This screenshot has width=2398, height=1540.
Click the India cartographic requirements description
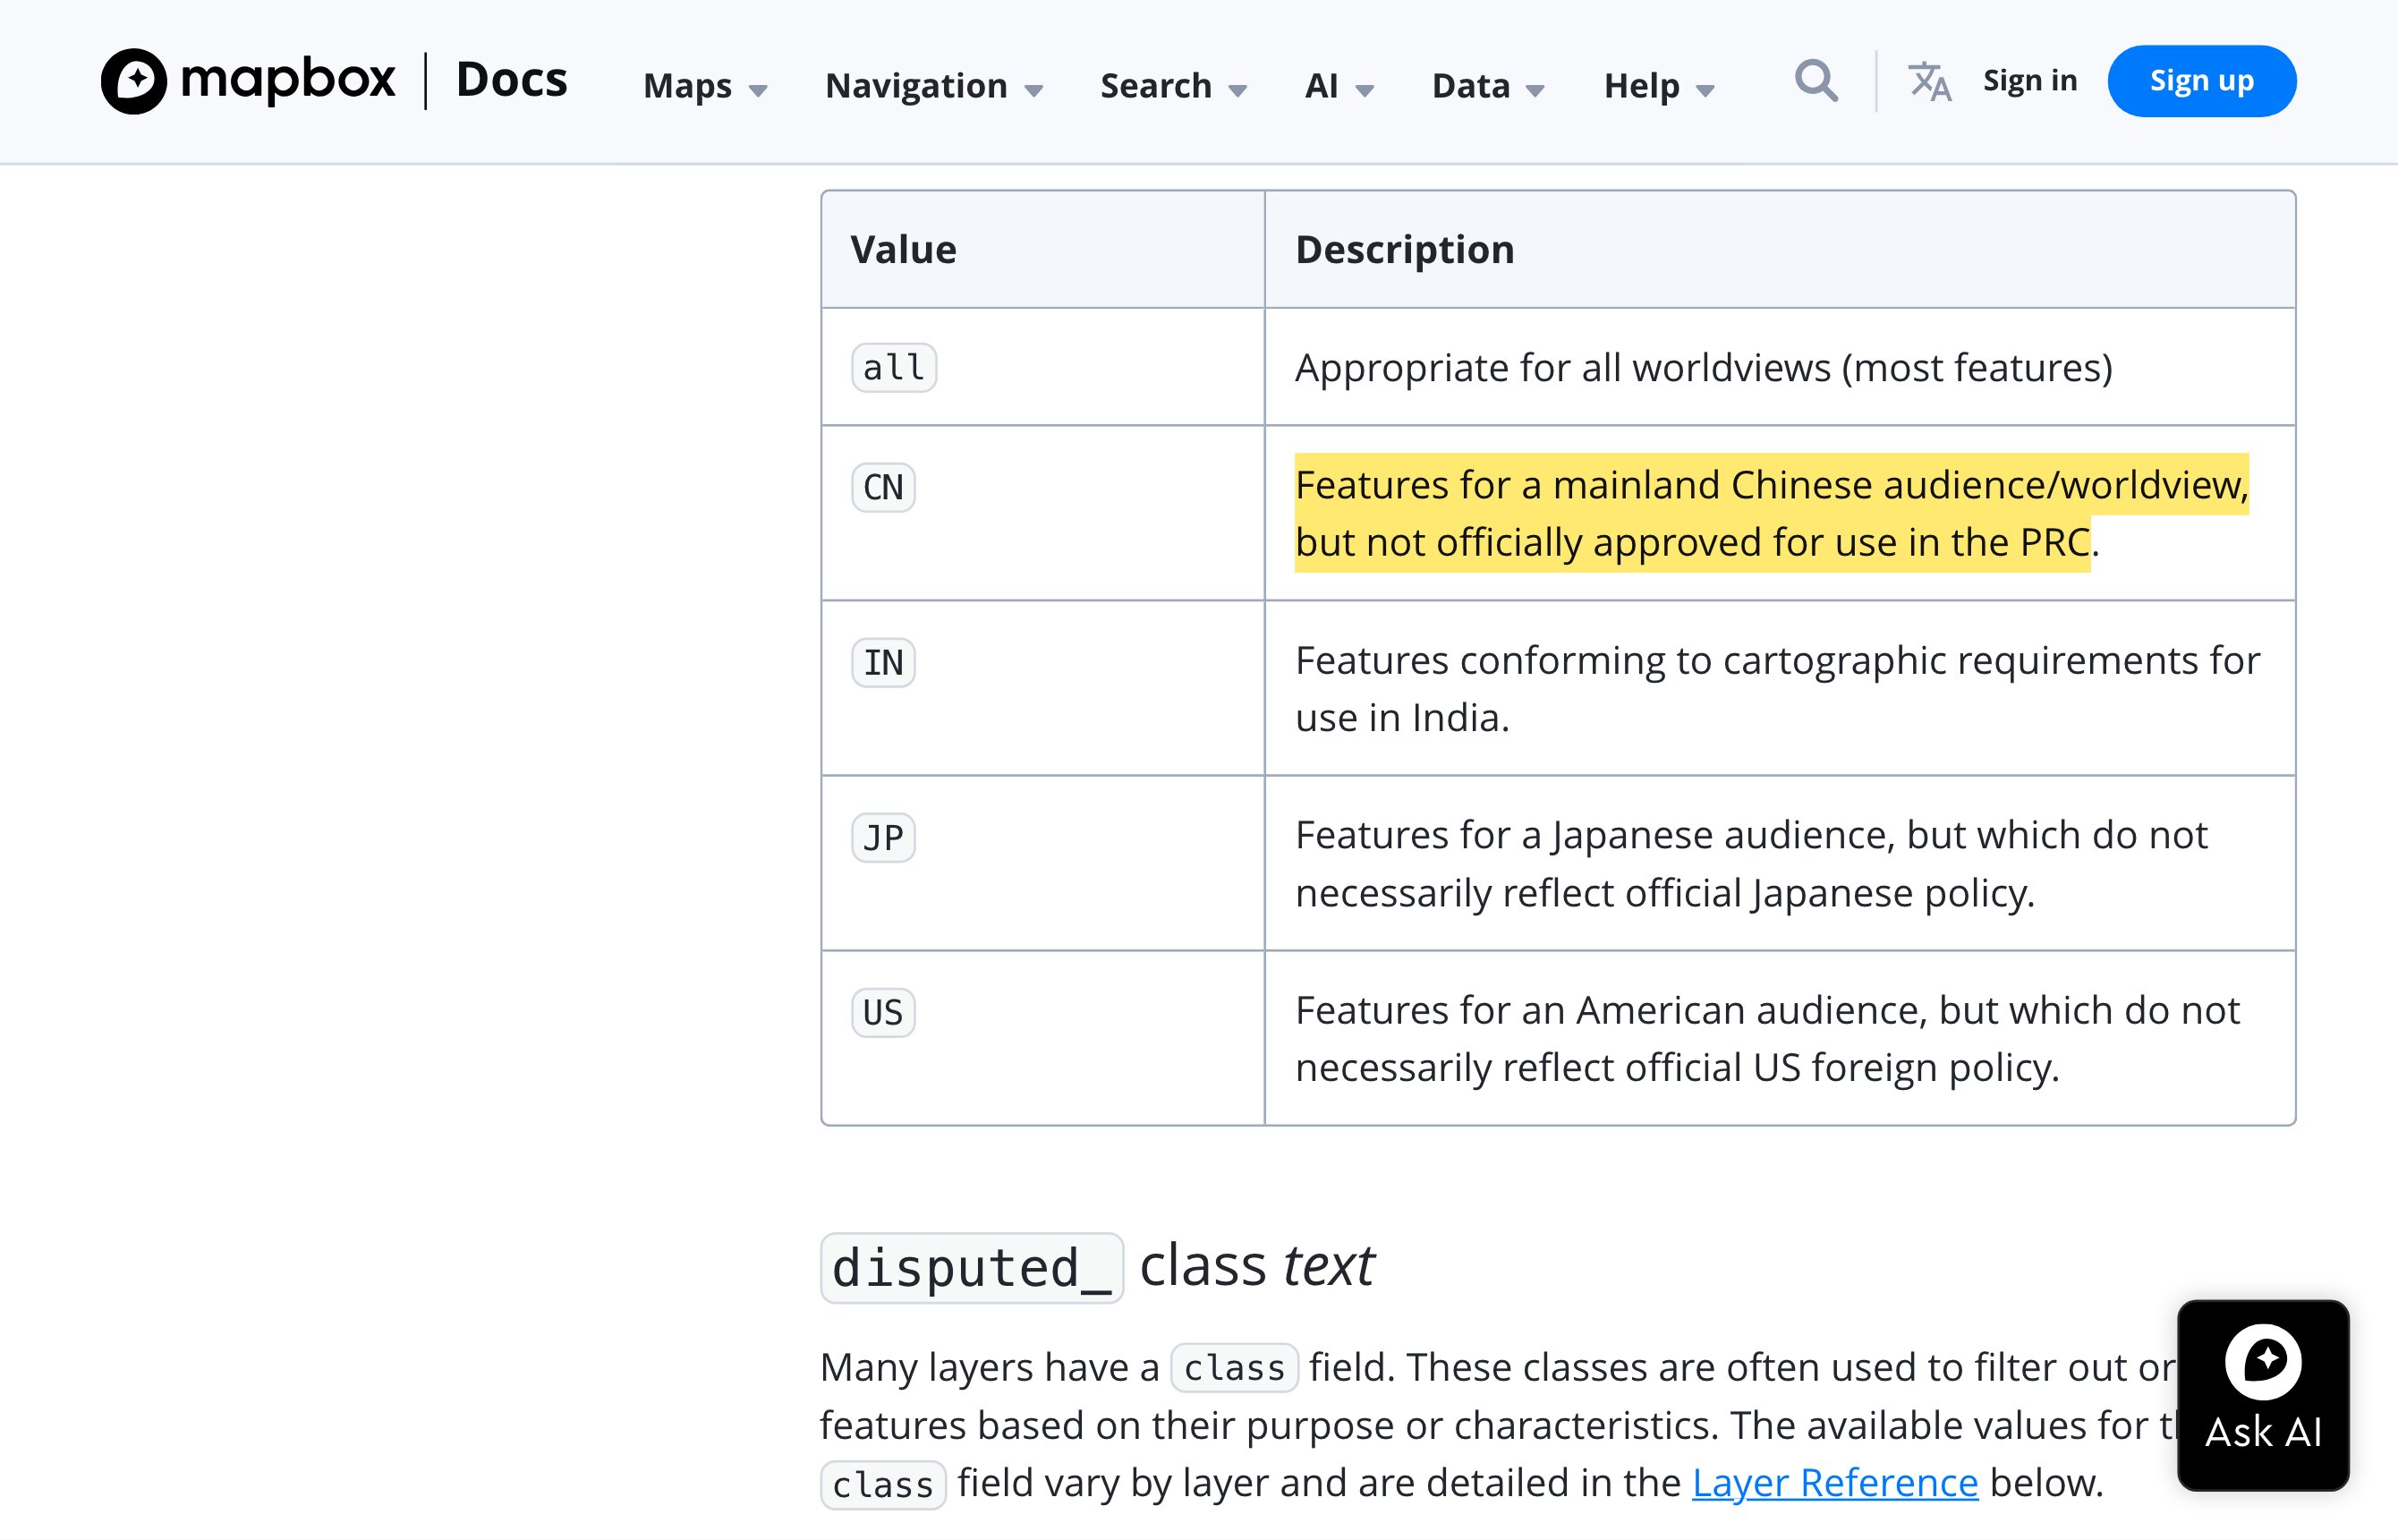point(1777,689)
